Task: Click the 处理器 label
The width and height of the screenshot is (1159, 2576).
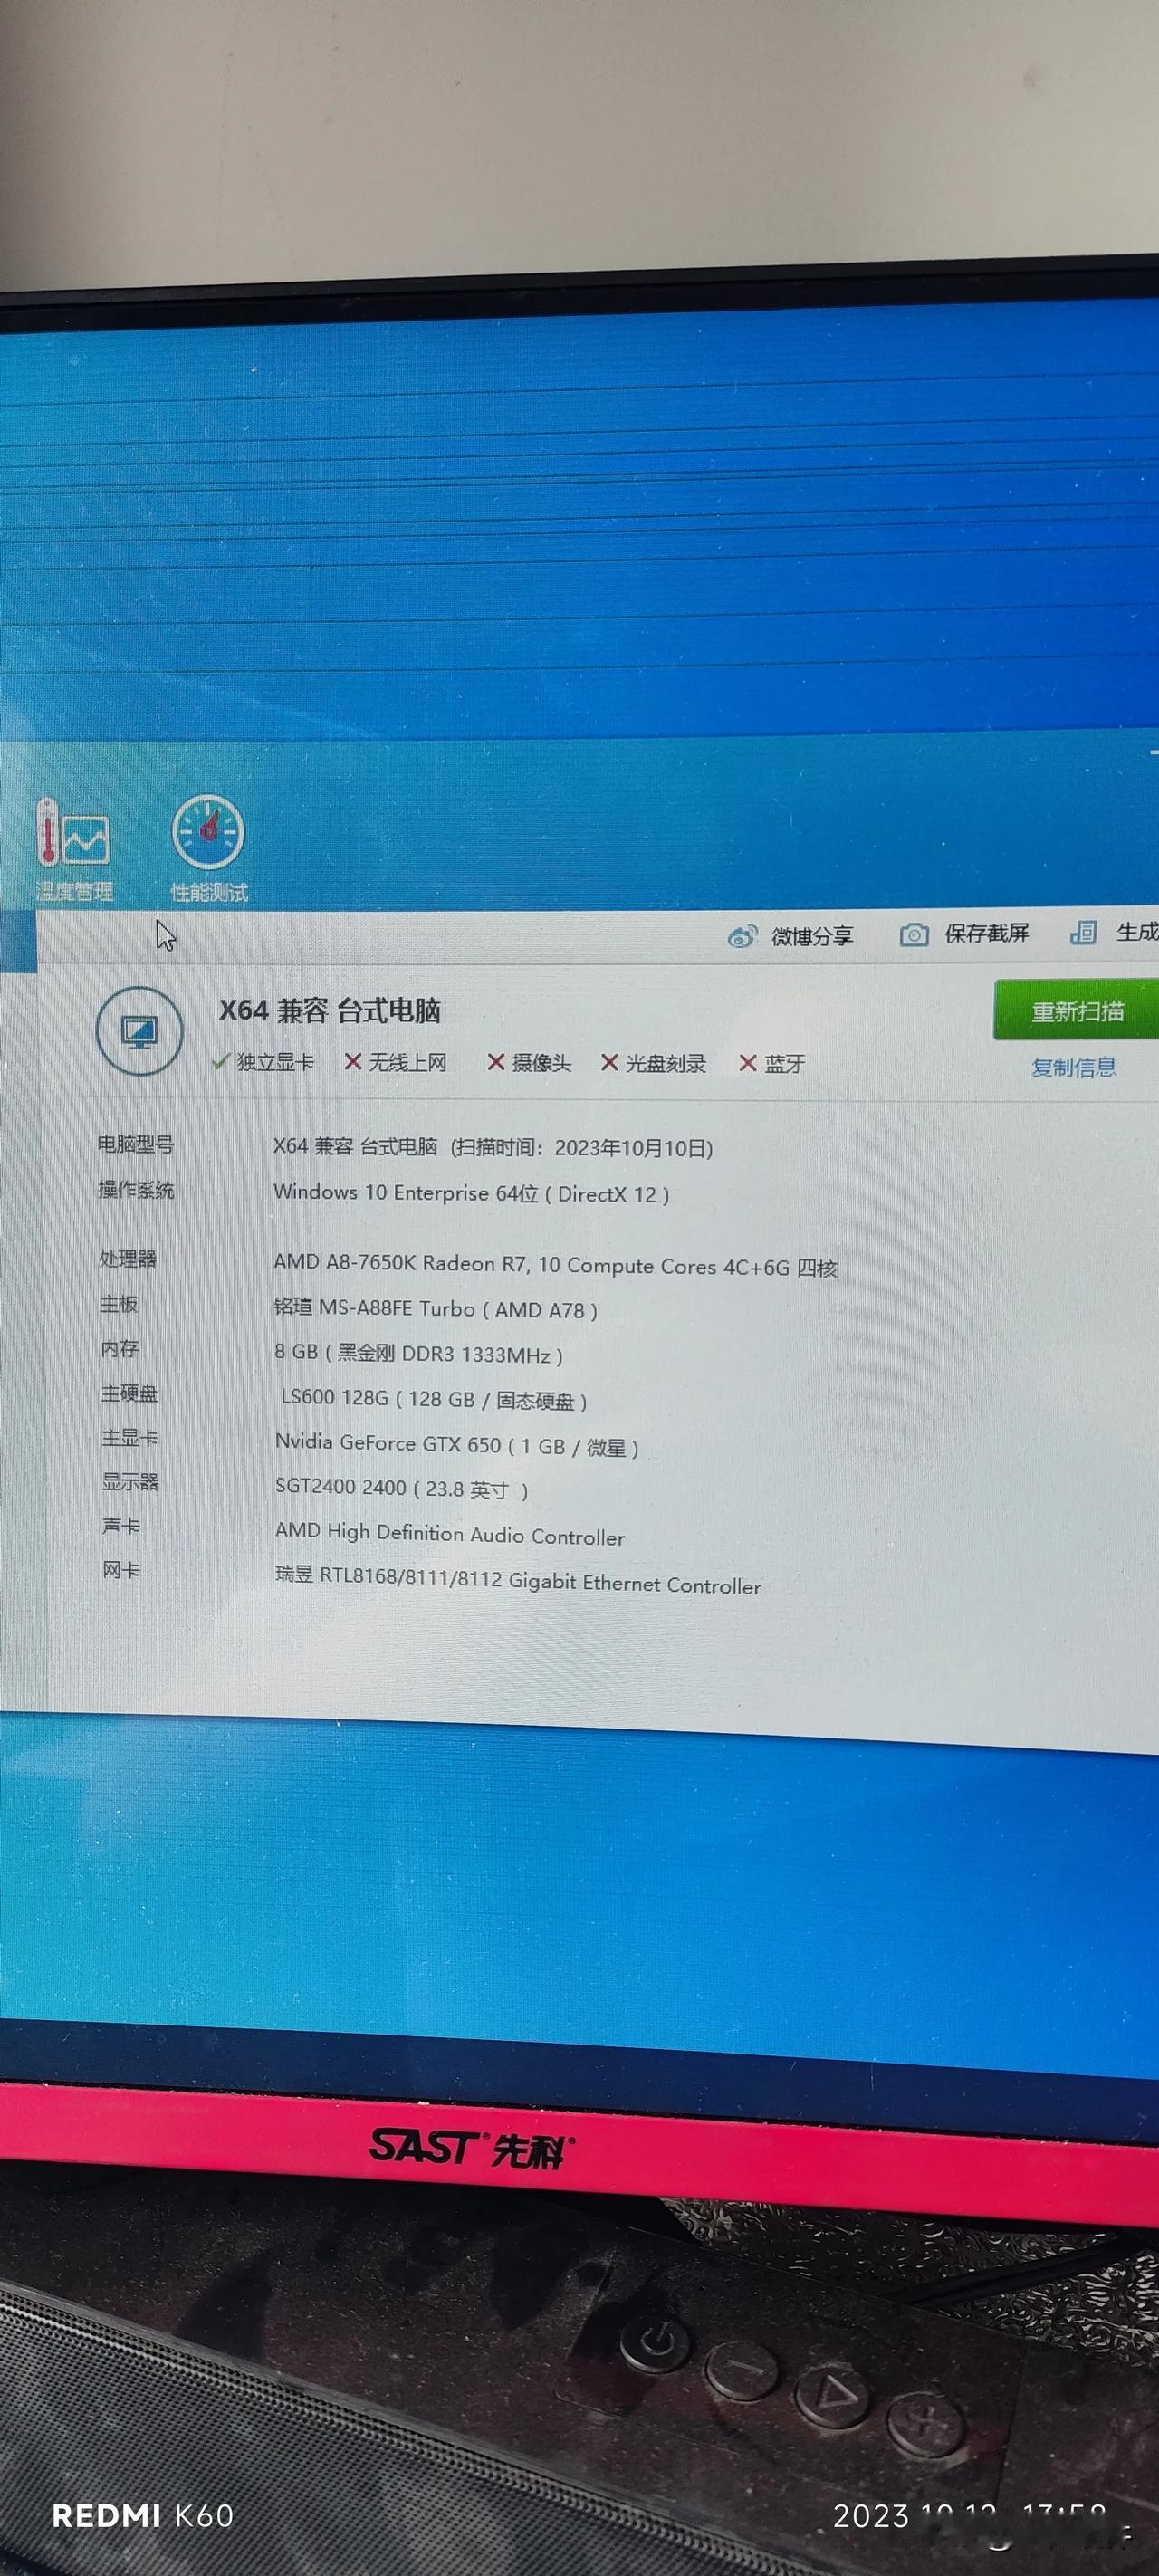Action: pyautogui.click(x=128, y=1259)
